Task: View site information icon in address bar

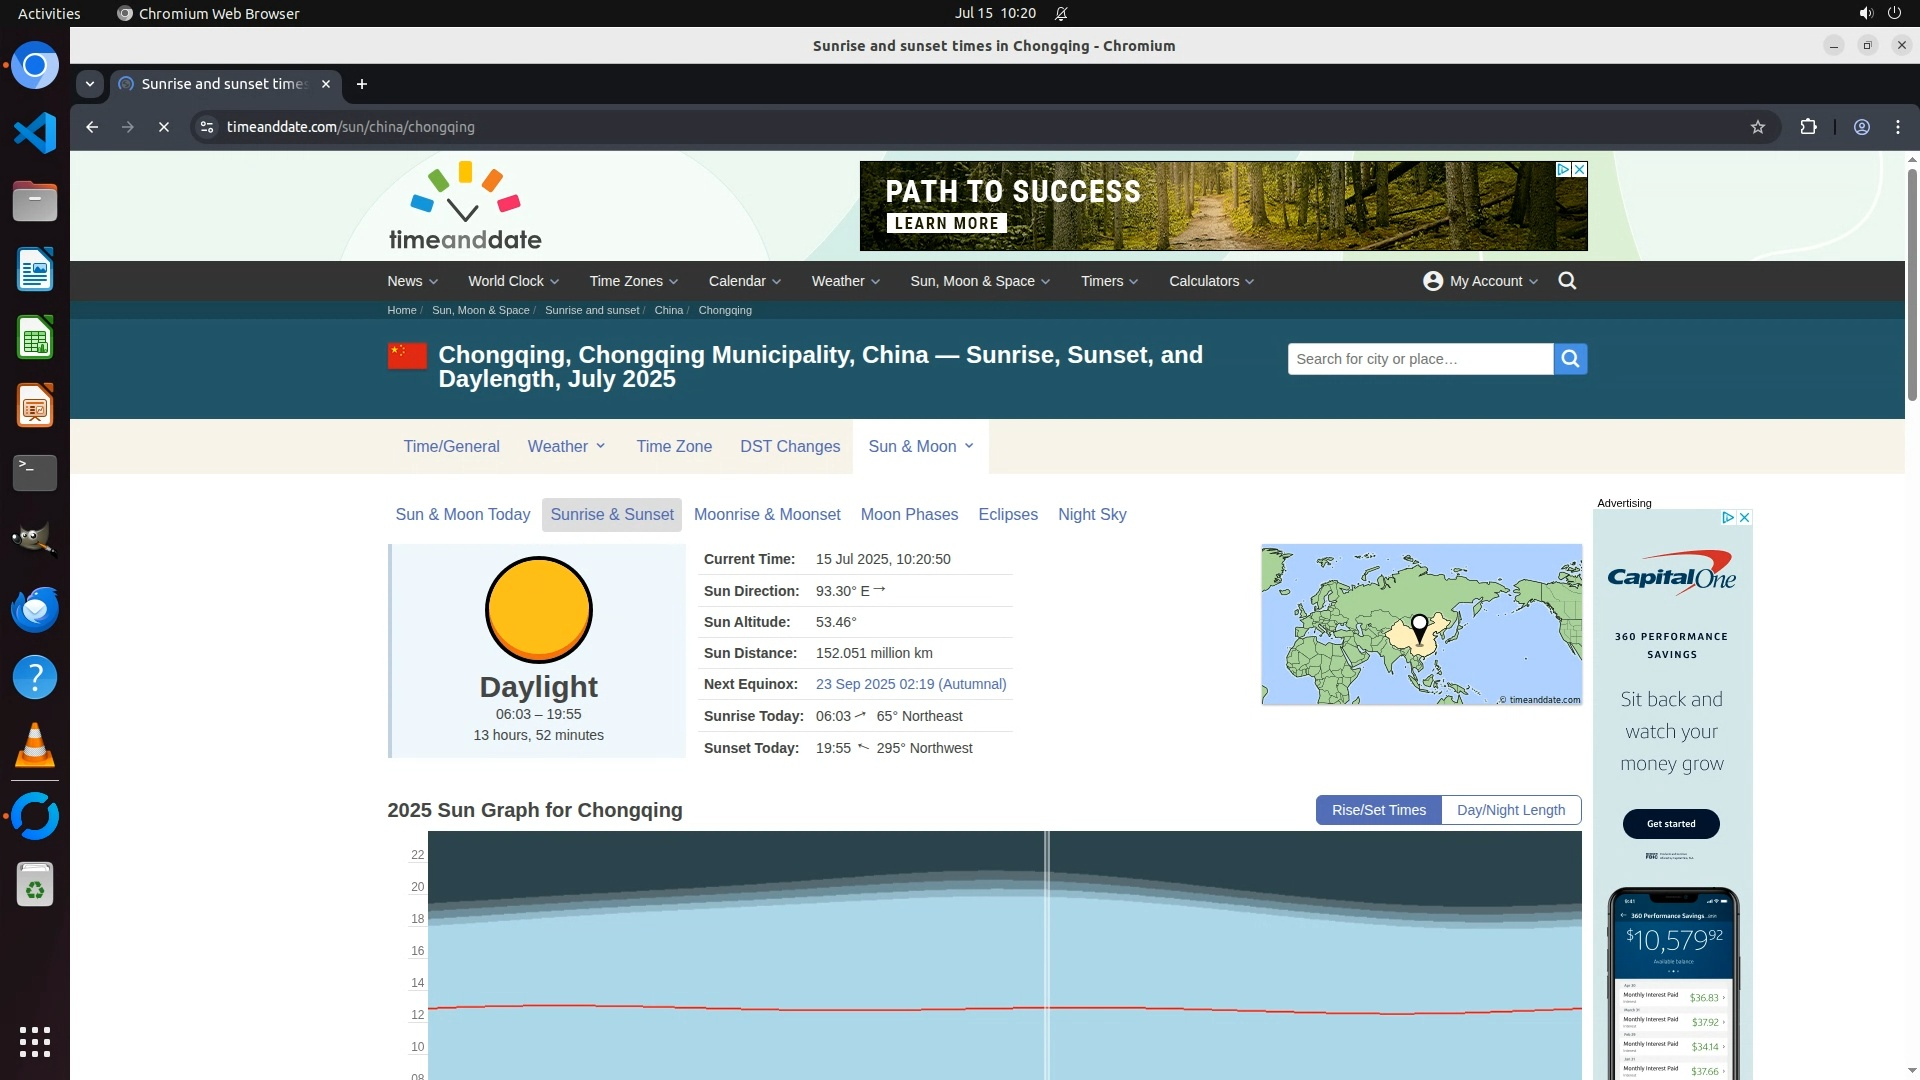Action: click(207, 127)
